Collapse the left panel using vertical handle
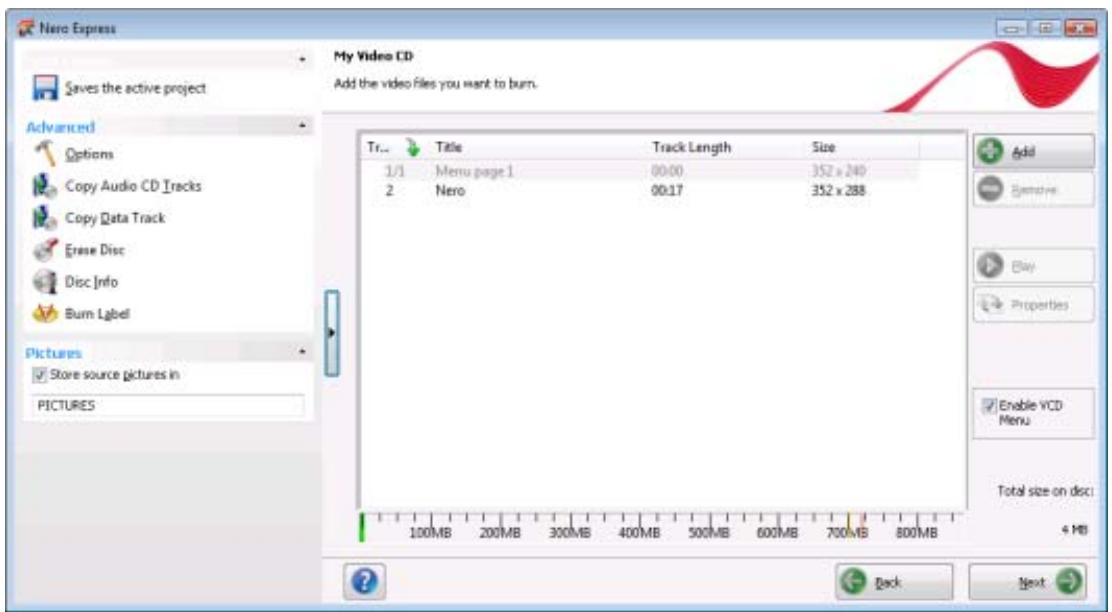The image size is (1112, 612). [332, 333]
